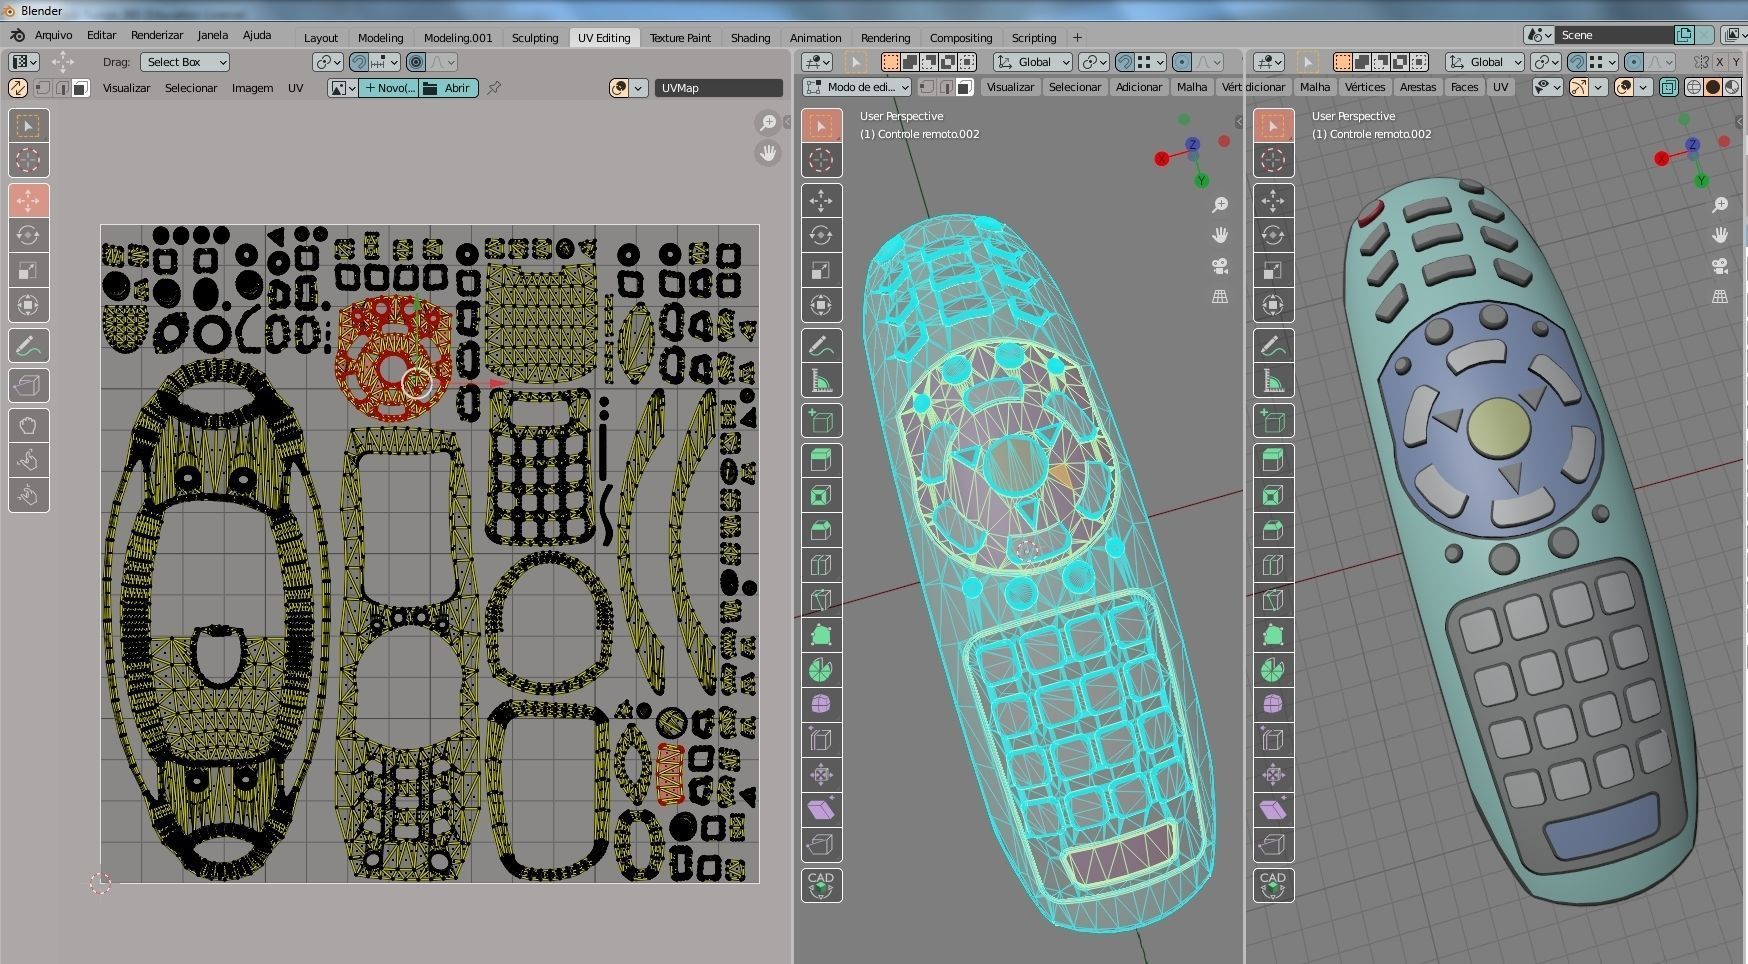1748x964 pixels.
Task: Click the pin icon next to Abrir
Action: 492,87
